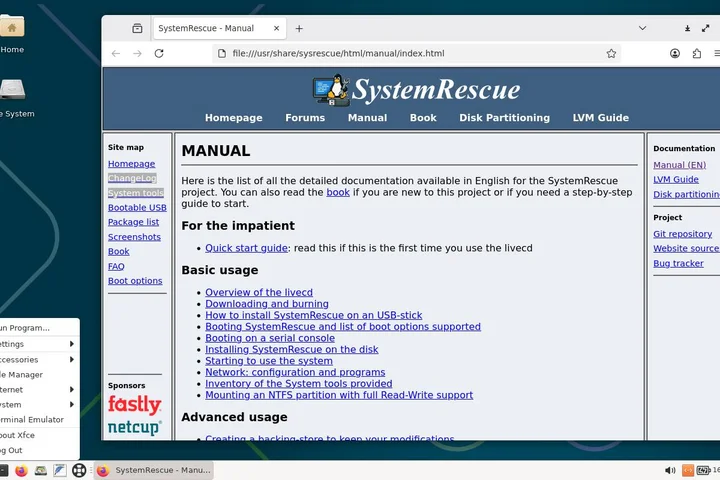Open the Firefox account icon

[675, 53]
